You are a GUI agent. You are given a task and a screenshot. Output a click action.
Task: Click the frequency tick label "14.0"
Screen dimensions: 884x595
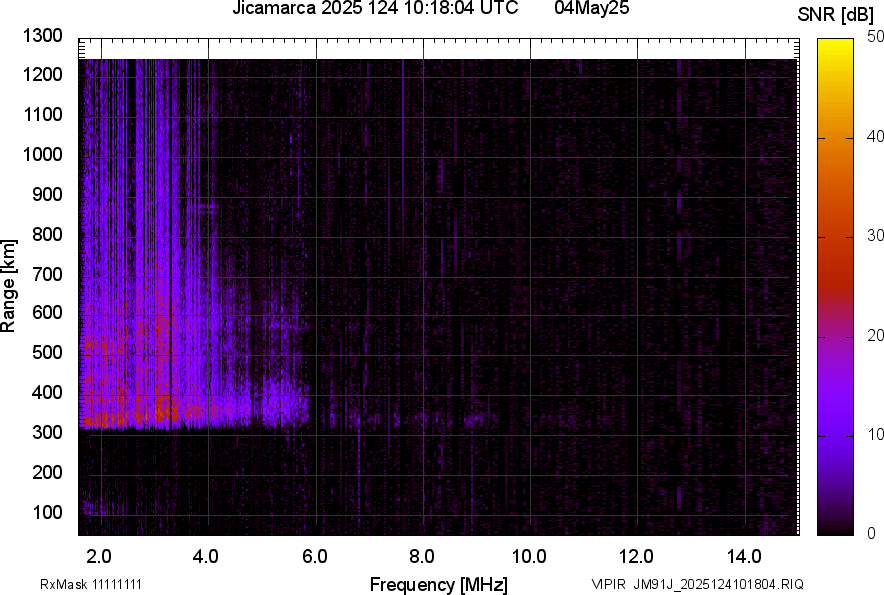pos(744,557)
